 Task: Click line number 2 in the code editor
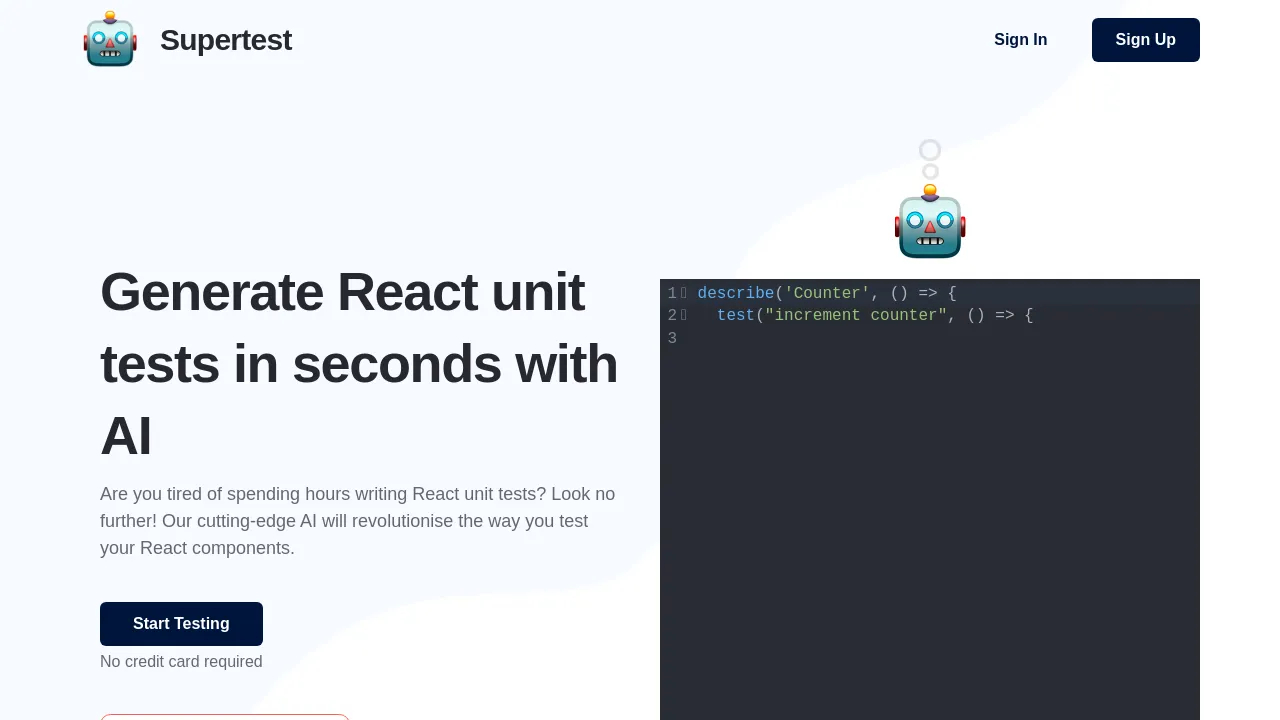tap(670, 315)
